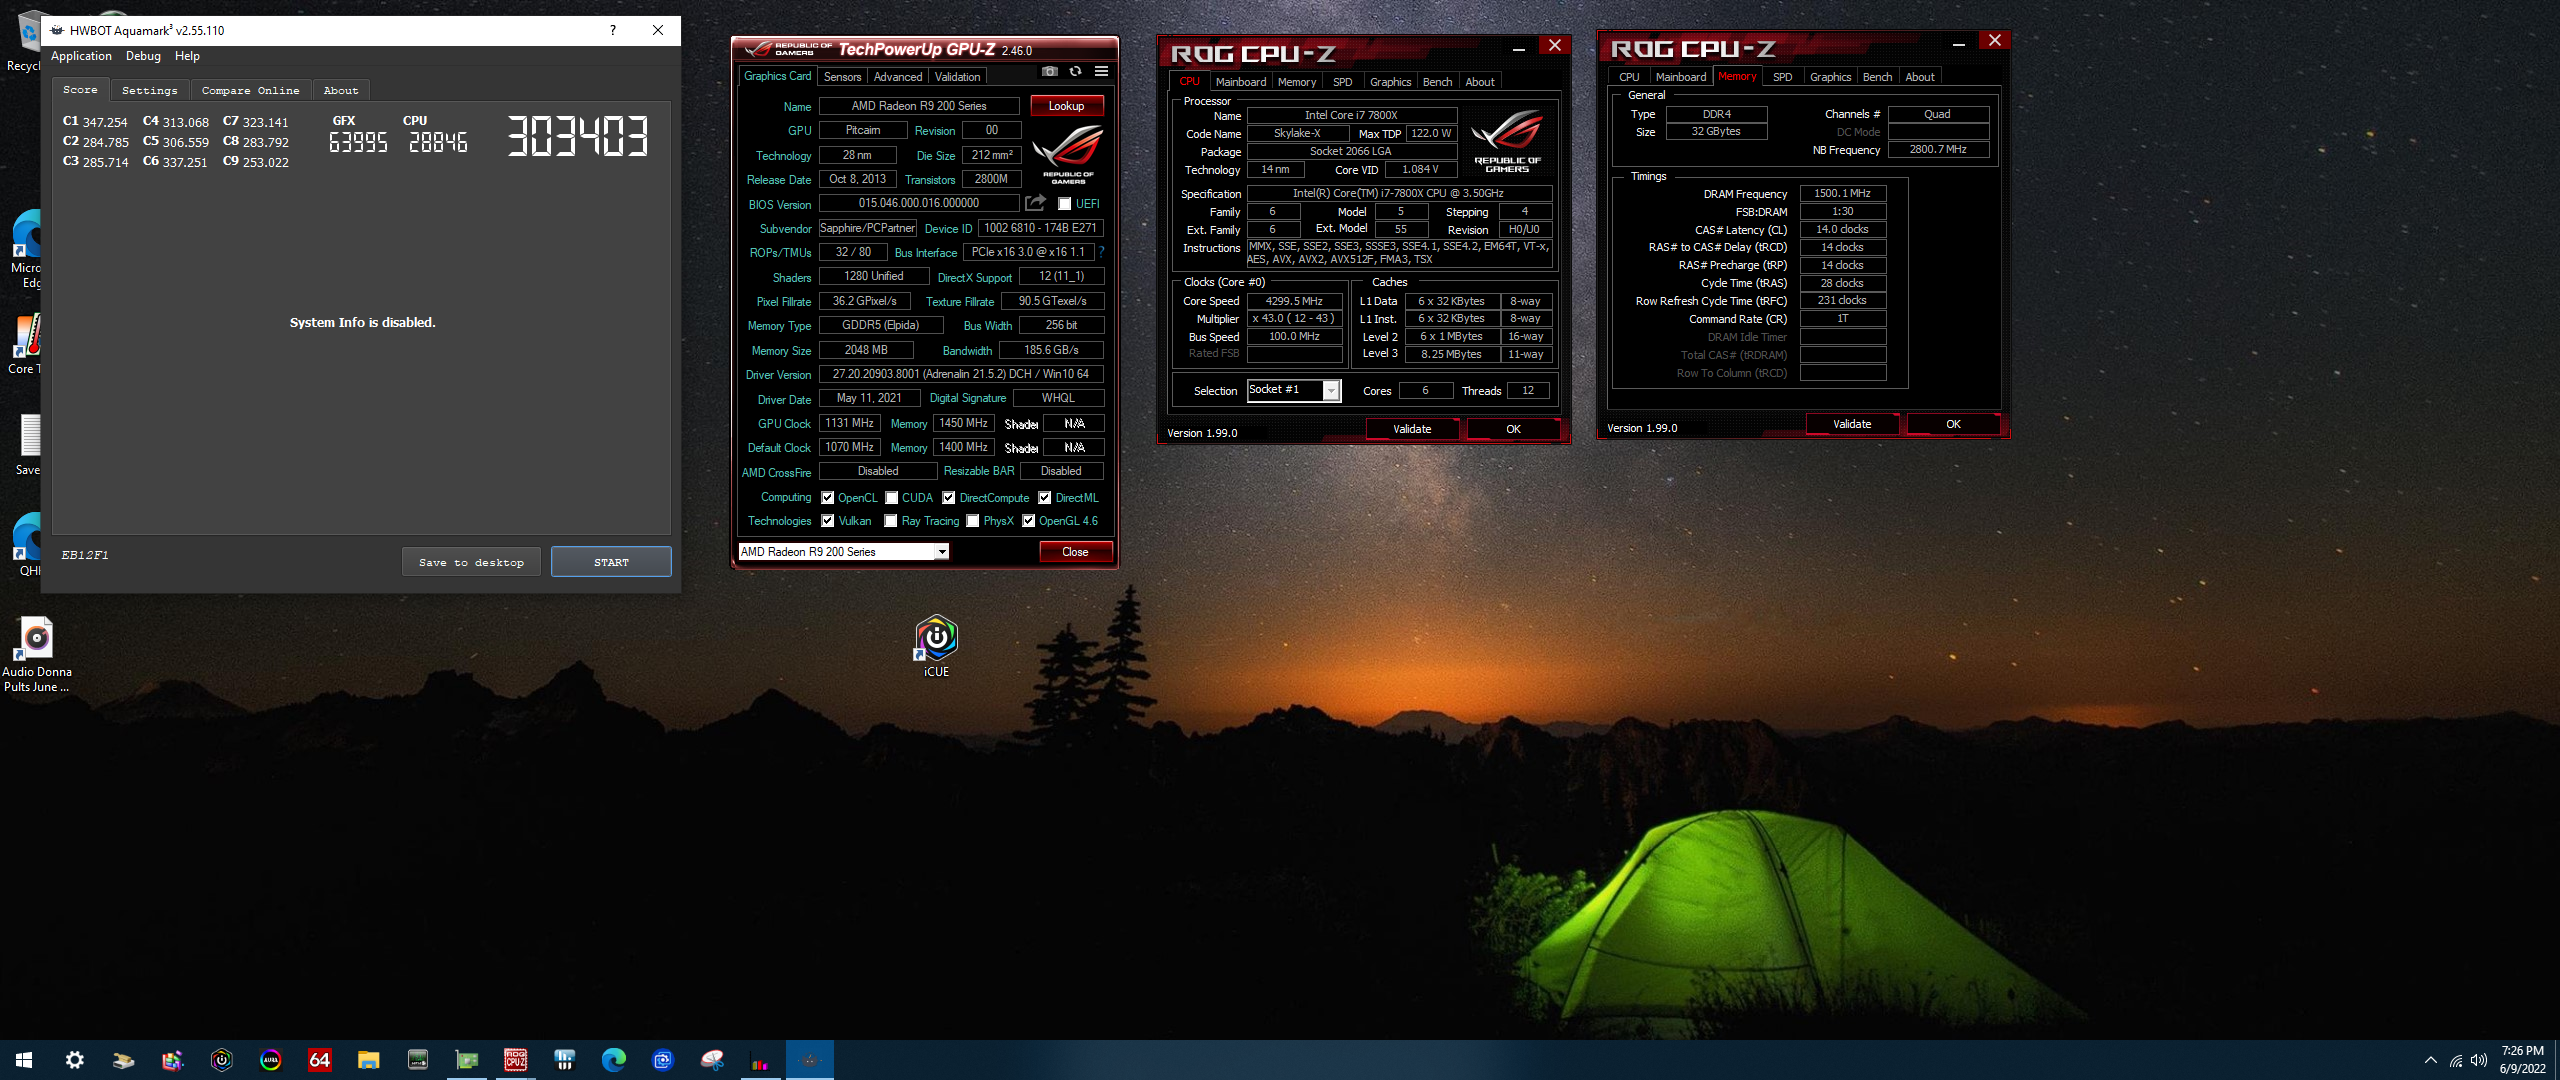Viewport: 2560px width, 1080px height.
Task: Open the GPU-Z graphics card taskbar icon
Action: [x=466, y=1060]
